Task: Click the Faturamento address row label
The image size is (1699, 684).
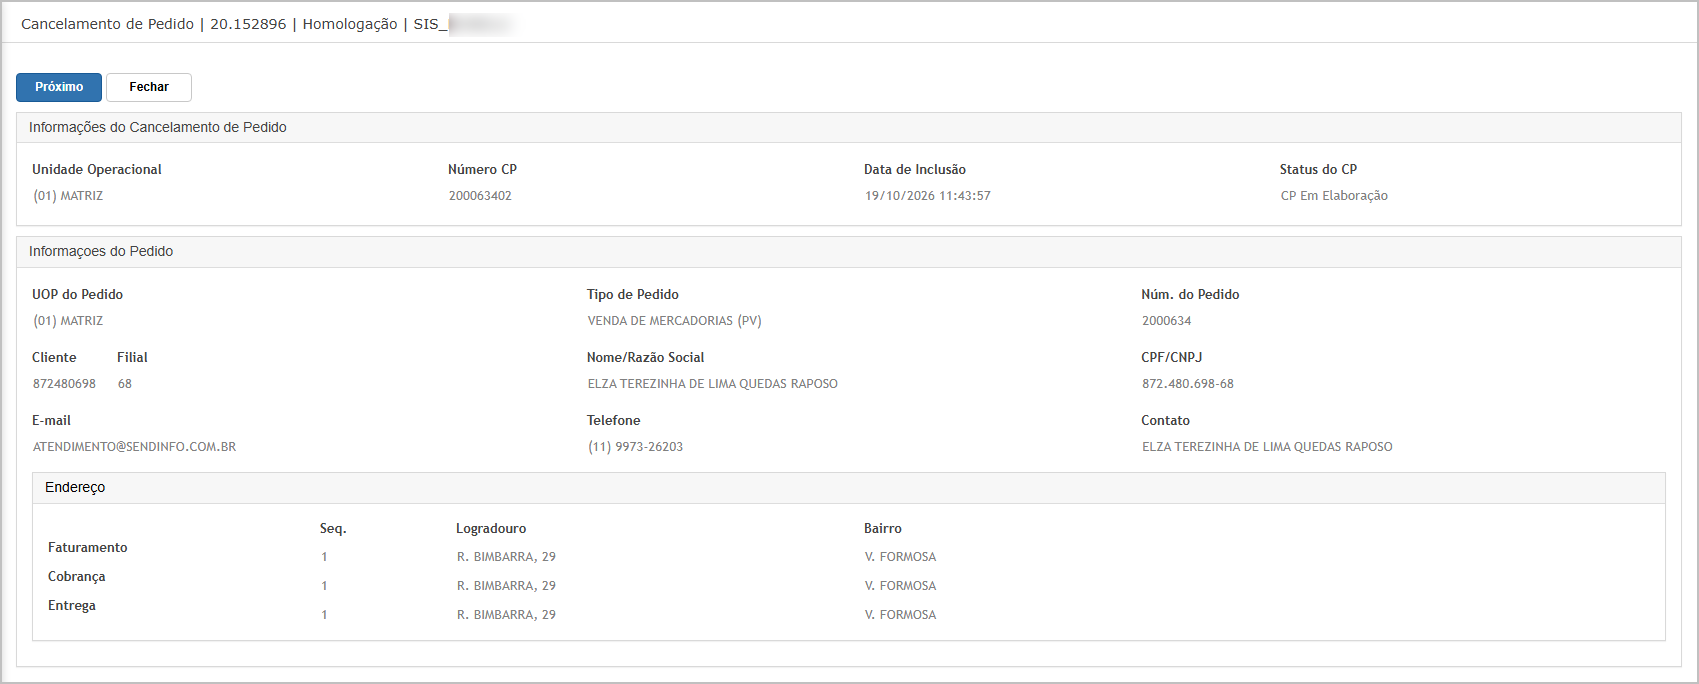Action: [x=88, y=547]
